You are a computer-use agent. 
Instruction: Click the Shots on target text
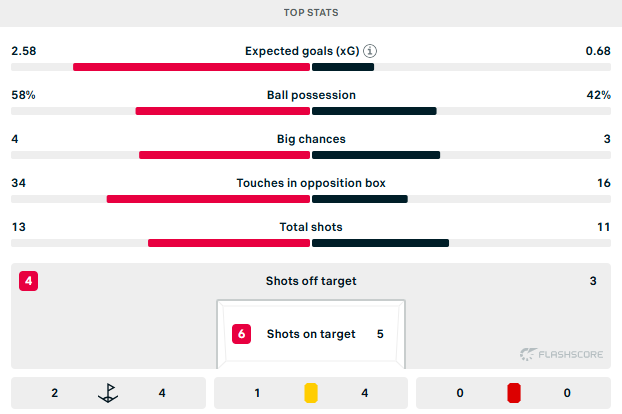tap(311, 334)
